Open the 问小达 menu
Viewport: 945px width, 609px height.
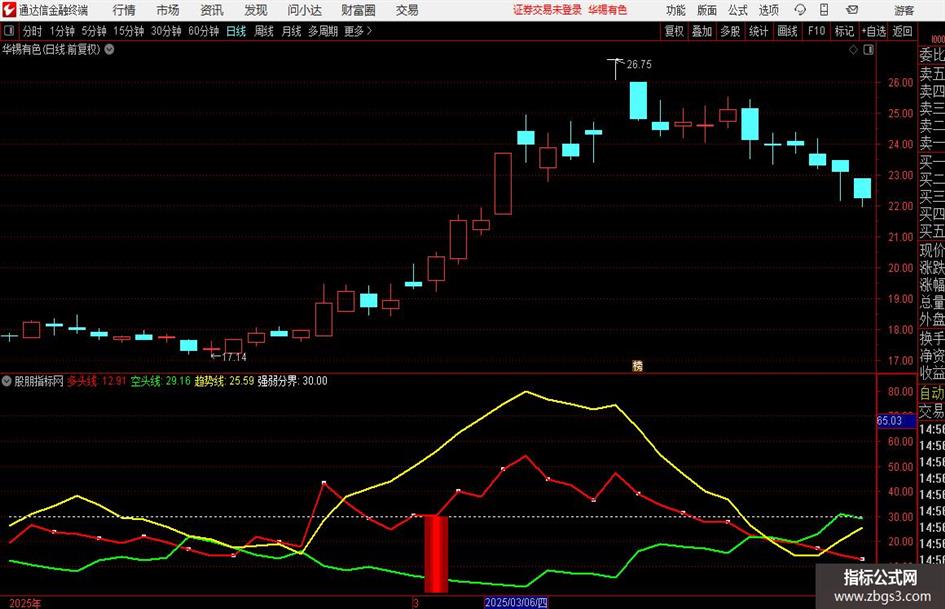[304, 10]
